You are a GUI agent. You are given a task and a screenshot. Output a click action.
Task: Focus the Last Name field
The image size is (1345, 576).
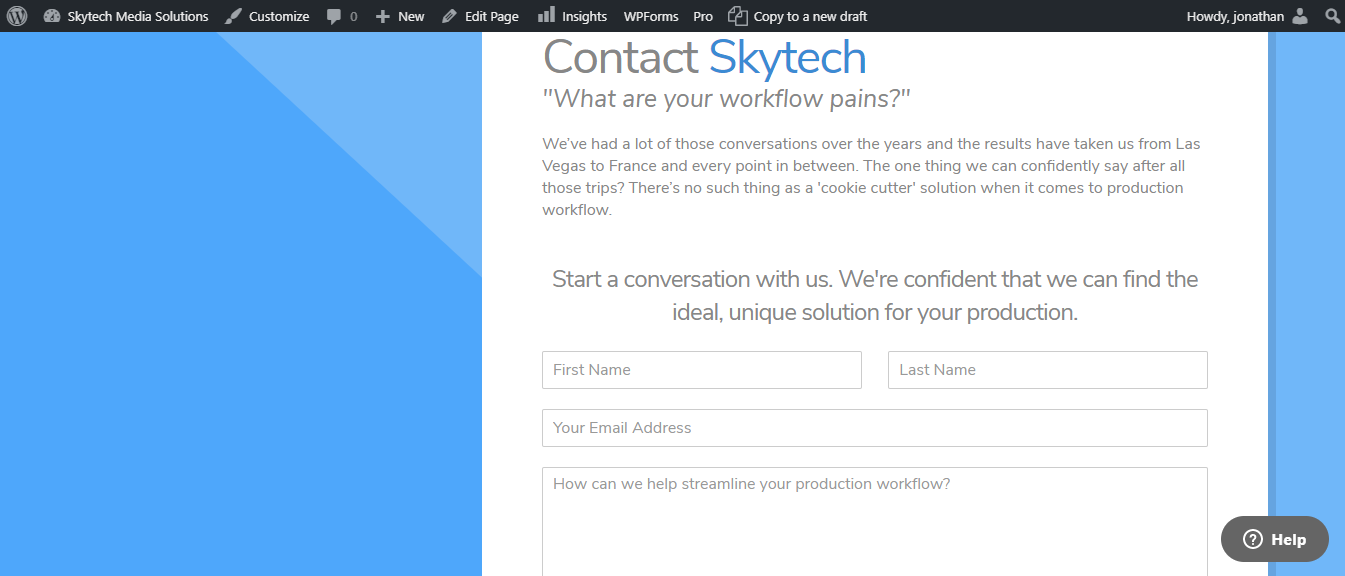[x=1048, y=370]
